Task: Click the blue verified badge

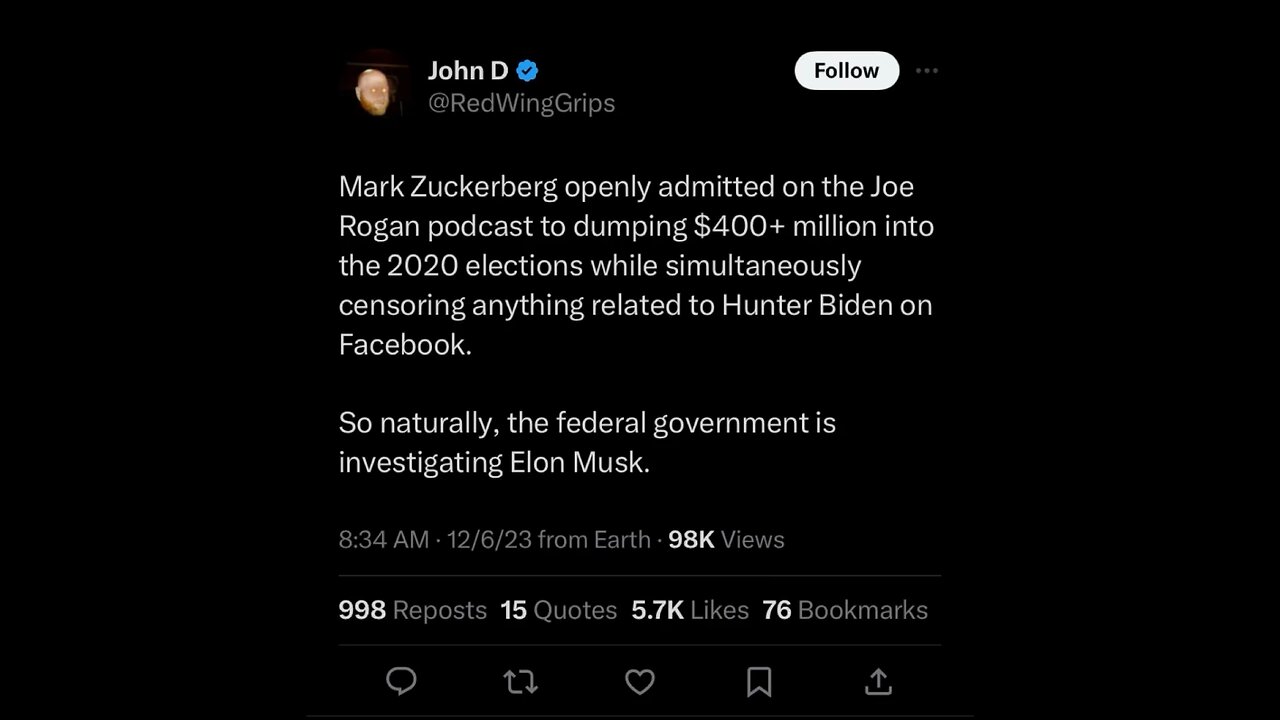Action: [527, 70]
